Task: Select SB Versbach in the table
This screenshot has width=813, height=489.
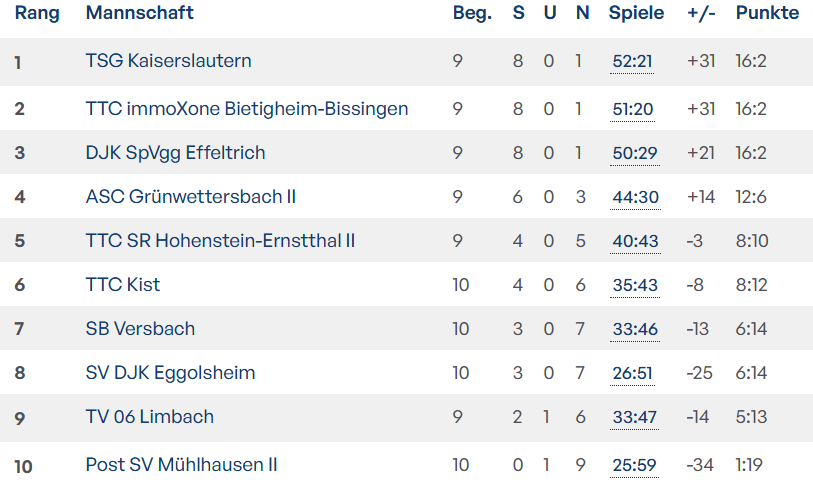Action: coord(140,329)
